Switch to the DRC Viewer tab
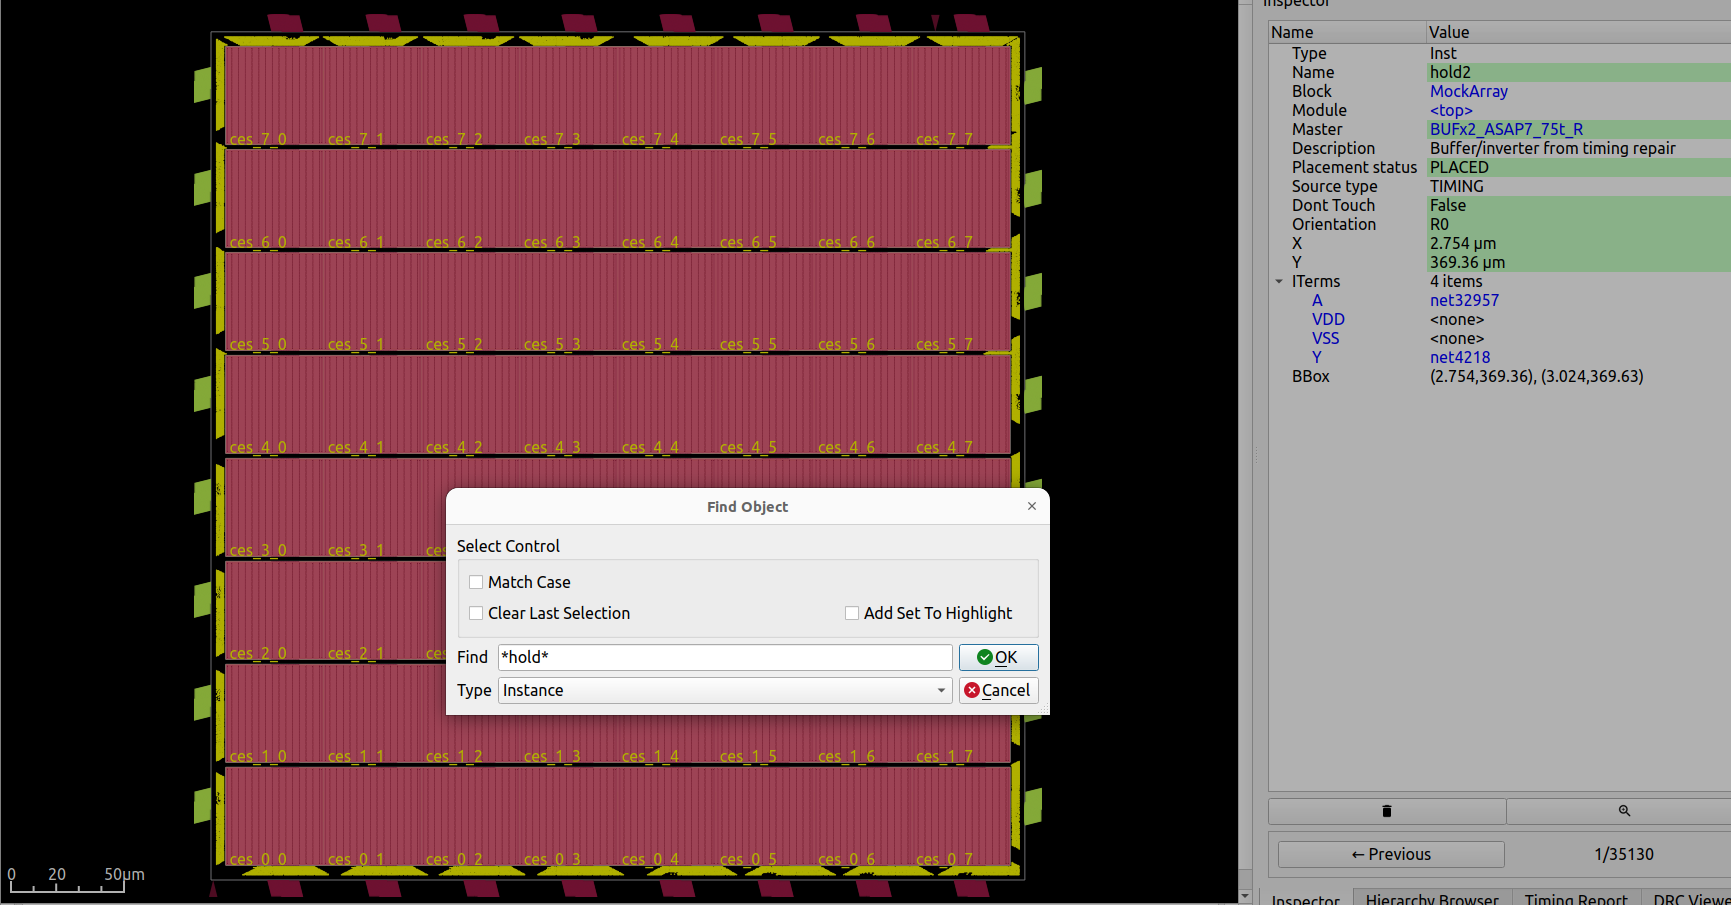This screenshot has height=905, width=1731. point(1697,898)
